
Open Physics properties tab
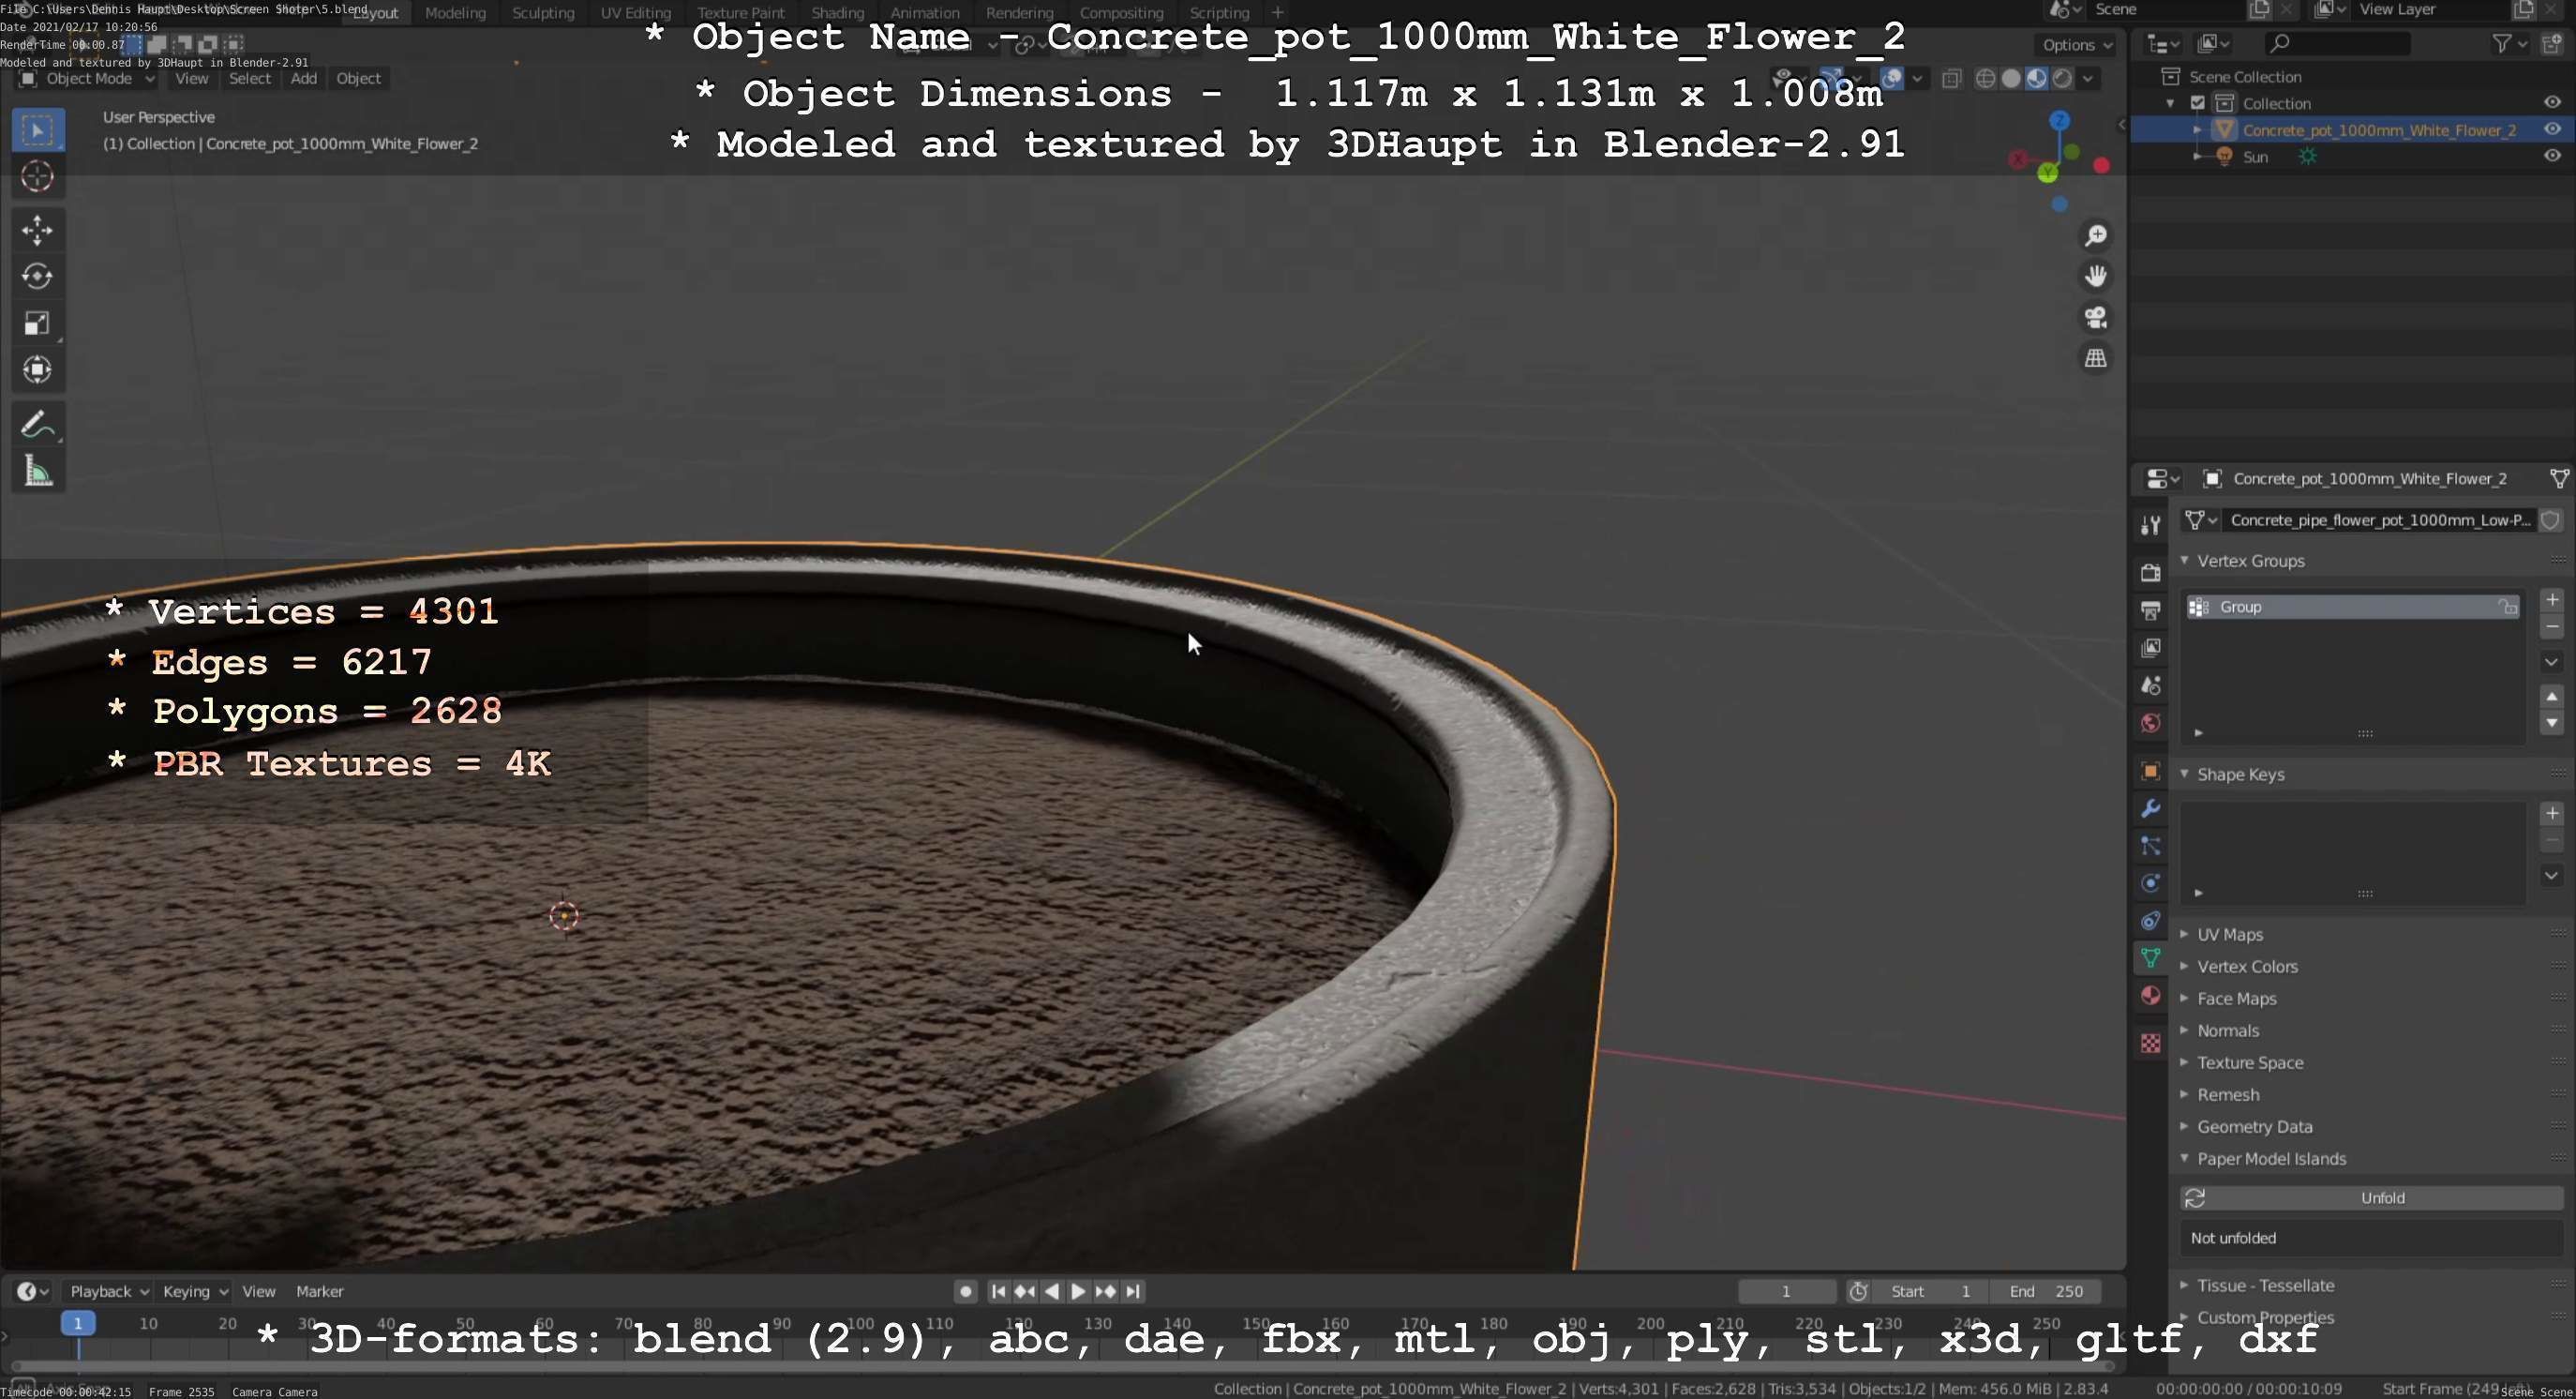pos(2150,883)
